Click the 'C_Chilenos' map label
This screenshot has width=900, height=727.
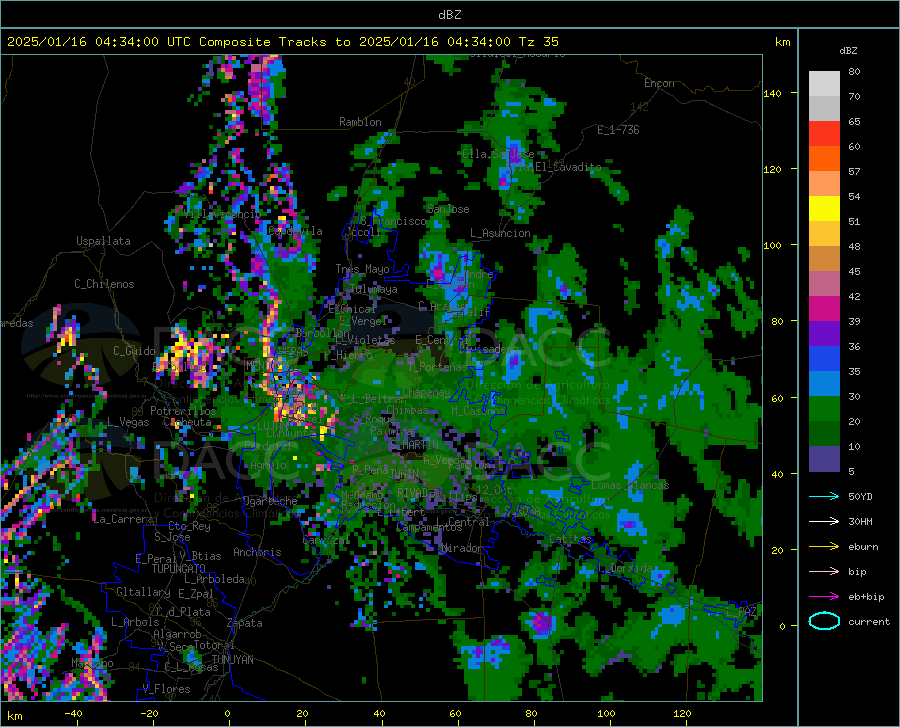click(x=104, y=284)
